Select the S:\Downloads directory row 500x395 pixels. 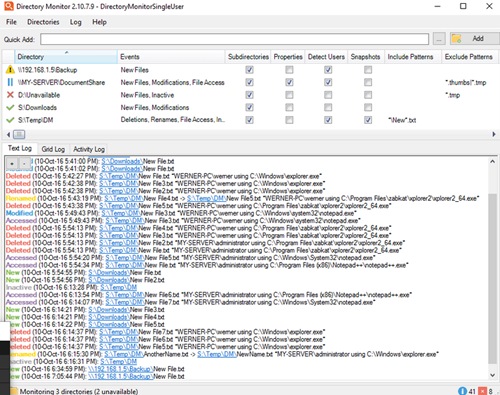point(250,107)
